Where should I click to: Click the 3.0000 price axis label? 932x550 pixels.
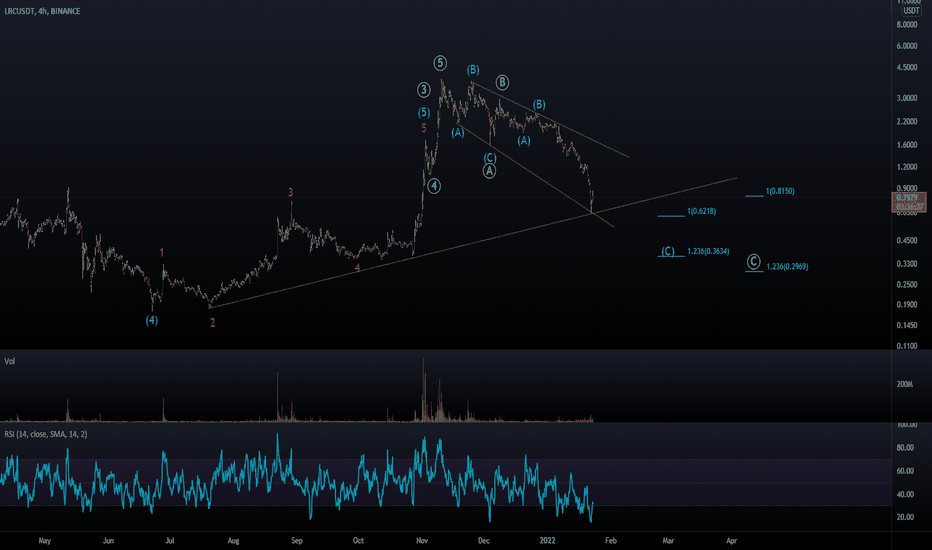[x=907, y=98]
